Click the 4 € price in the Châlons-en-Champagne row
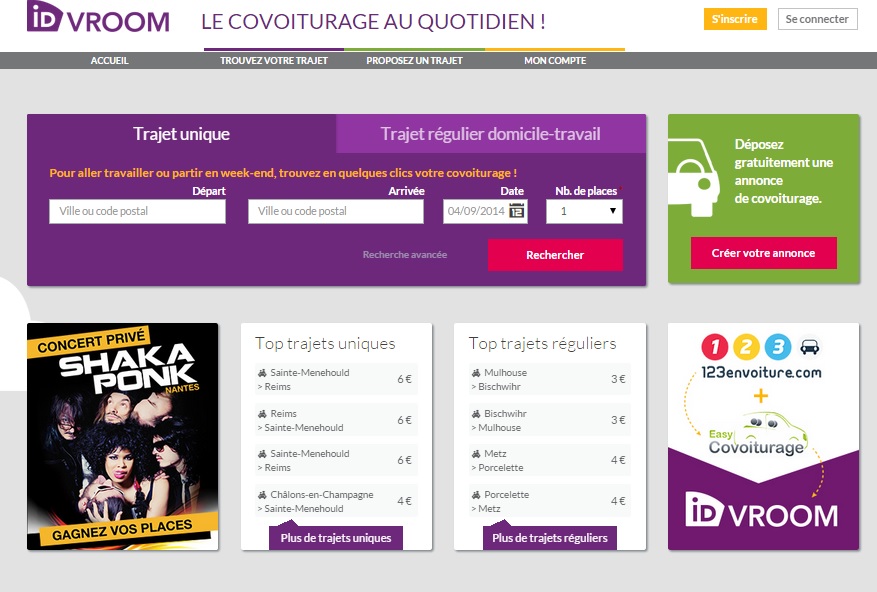The height and width of the screenshot is (592, 877). (404, 501)
